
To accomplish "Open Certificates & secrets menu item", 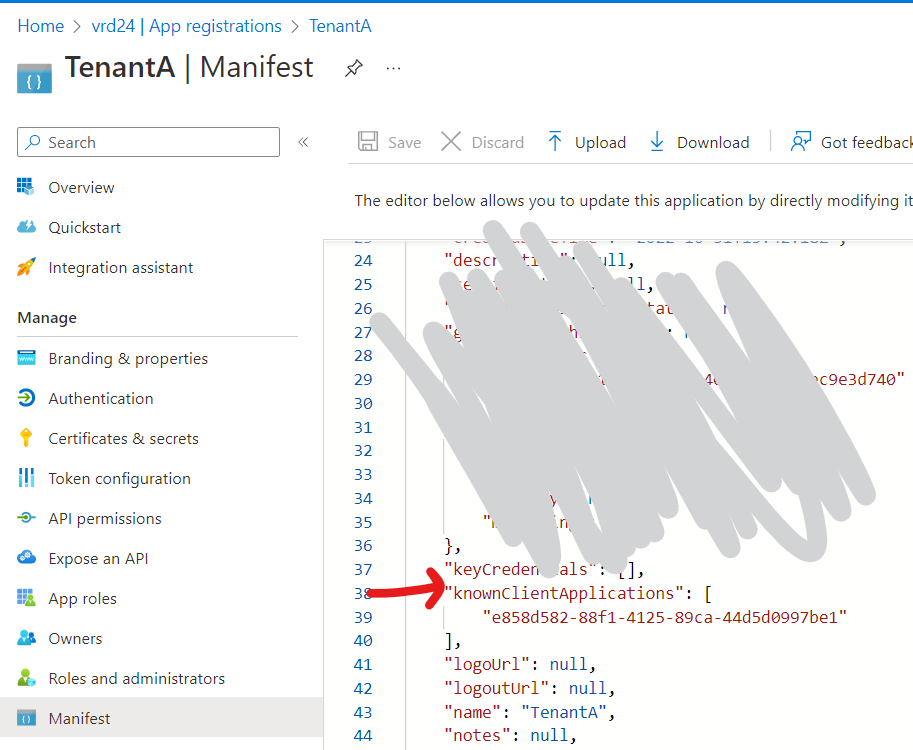I will pyautogui.click(x=123, y=438).
